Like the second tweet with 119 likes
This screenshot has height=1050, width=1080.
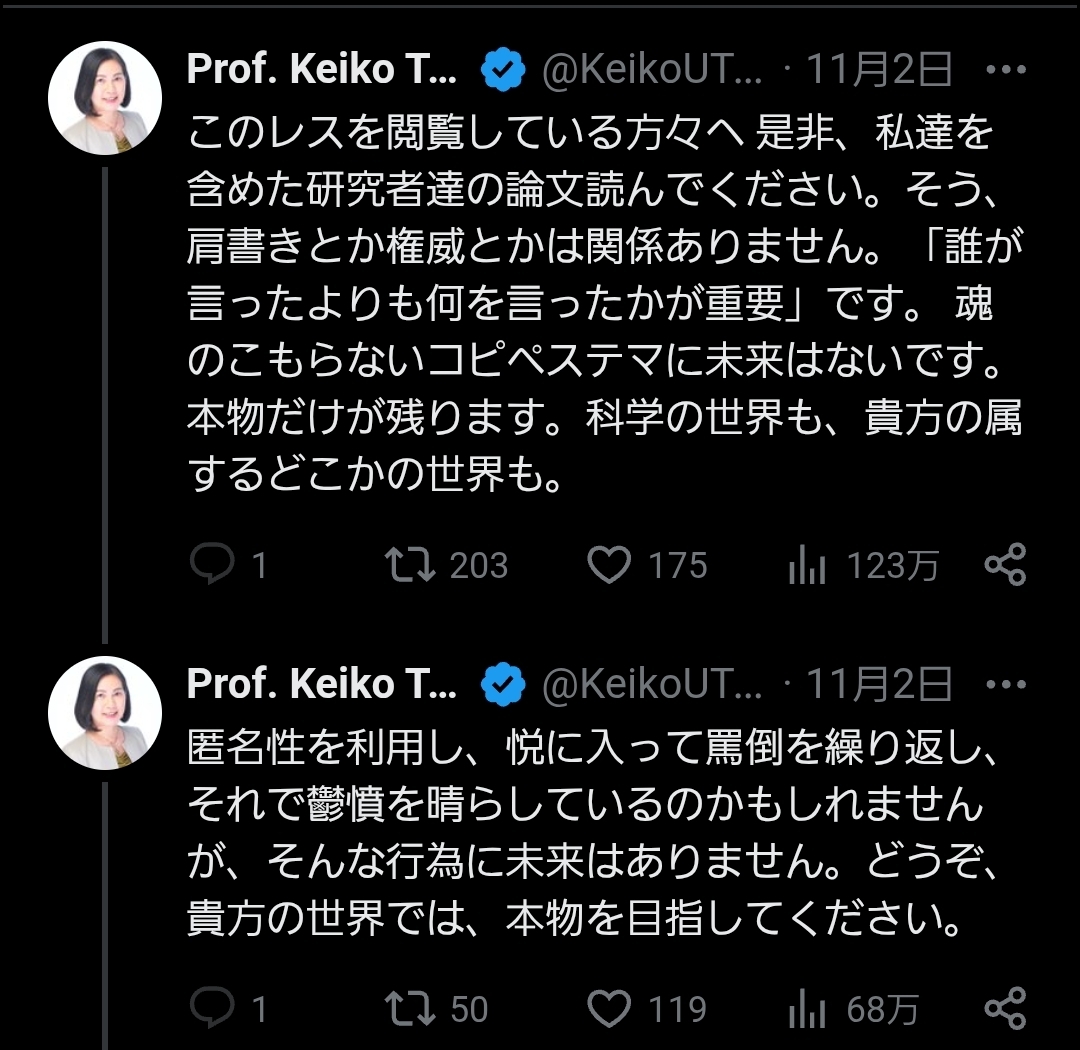tap(609, 1008)
